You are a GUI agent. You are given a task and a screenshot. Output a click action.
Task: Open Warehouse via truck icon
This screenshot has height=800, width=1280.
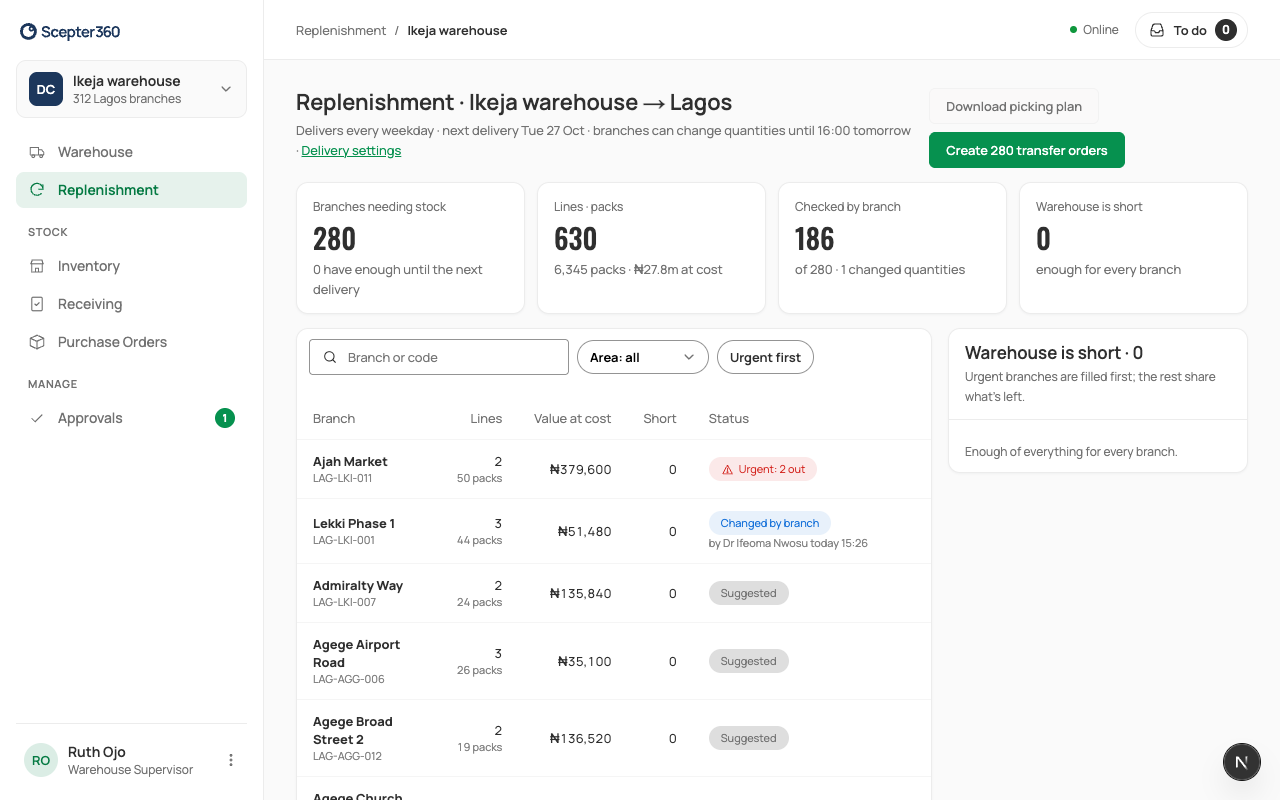(x=37, y=152)
